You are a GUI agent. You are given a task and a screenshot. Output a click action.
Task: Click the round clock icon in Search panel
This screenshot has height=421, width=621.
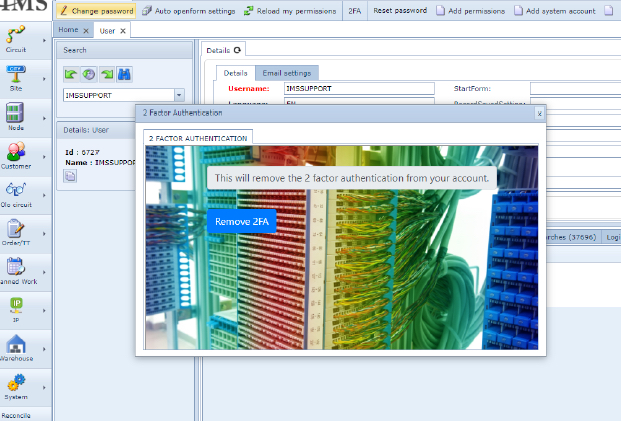tap(89, 74)
